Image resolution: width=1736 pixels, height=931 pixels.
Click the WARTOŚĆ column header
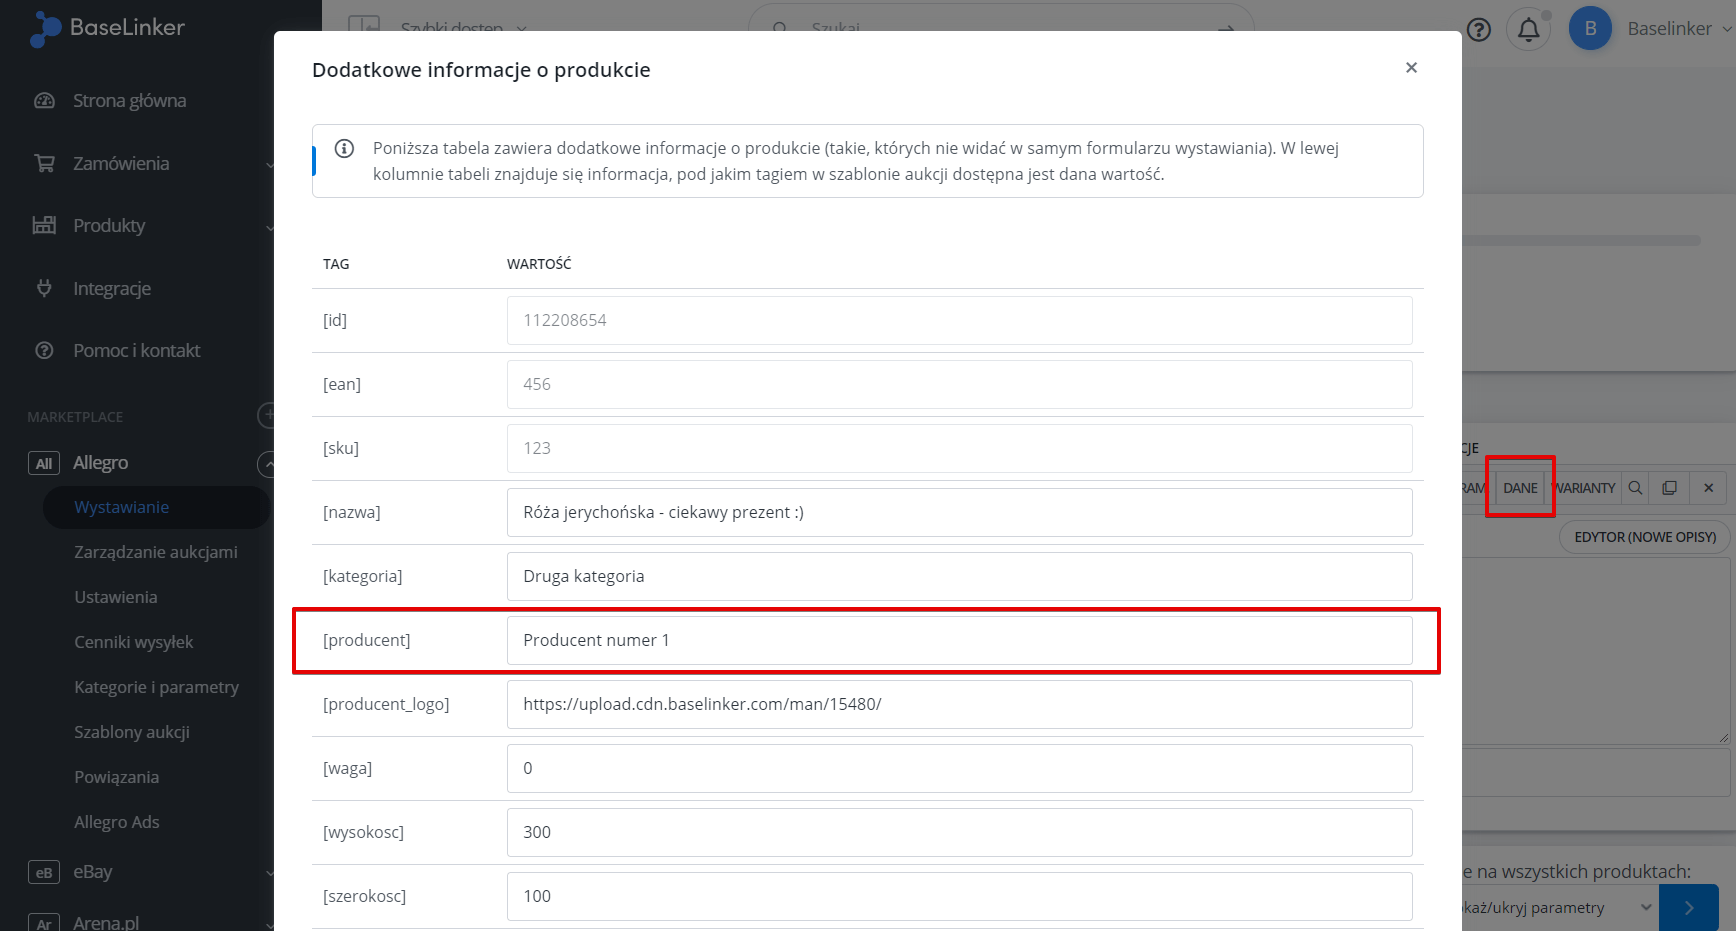click(x=539, y=264)
